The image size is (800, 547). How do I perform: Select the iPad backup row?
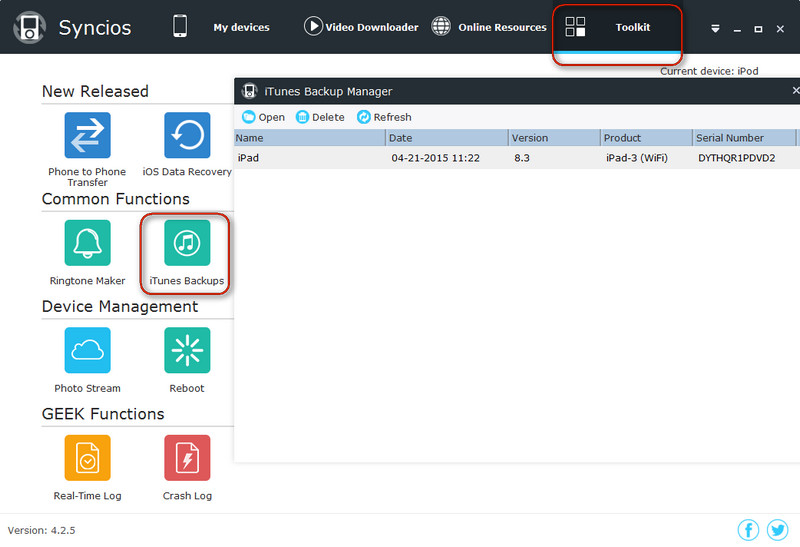point(517,158)
